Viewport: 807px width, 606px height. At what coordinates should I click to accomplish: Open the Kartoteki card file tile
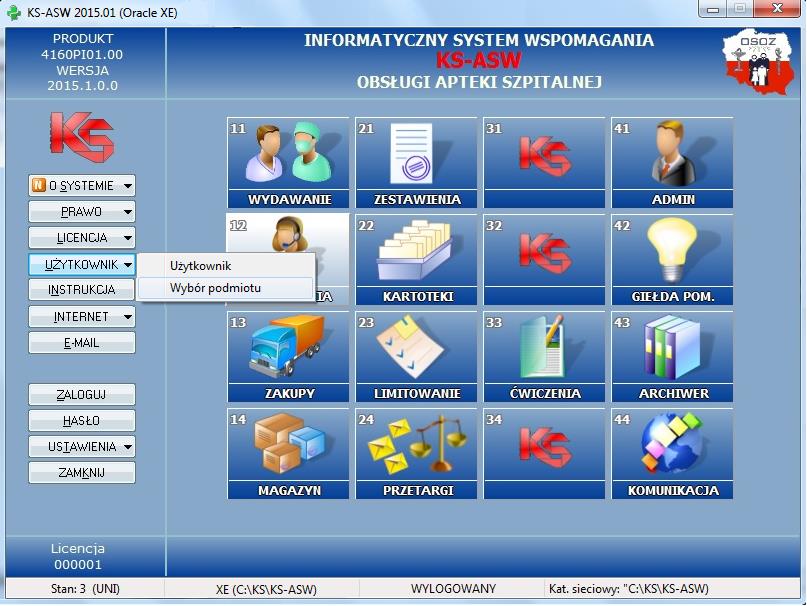[x=416, y=259]
